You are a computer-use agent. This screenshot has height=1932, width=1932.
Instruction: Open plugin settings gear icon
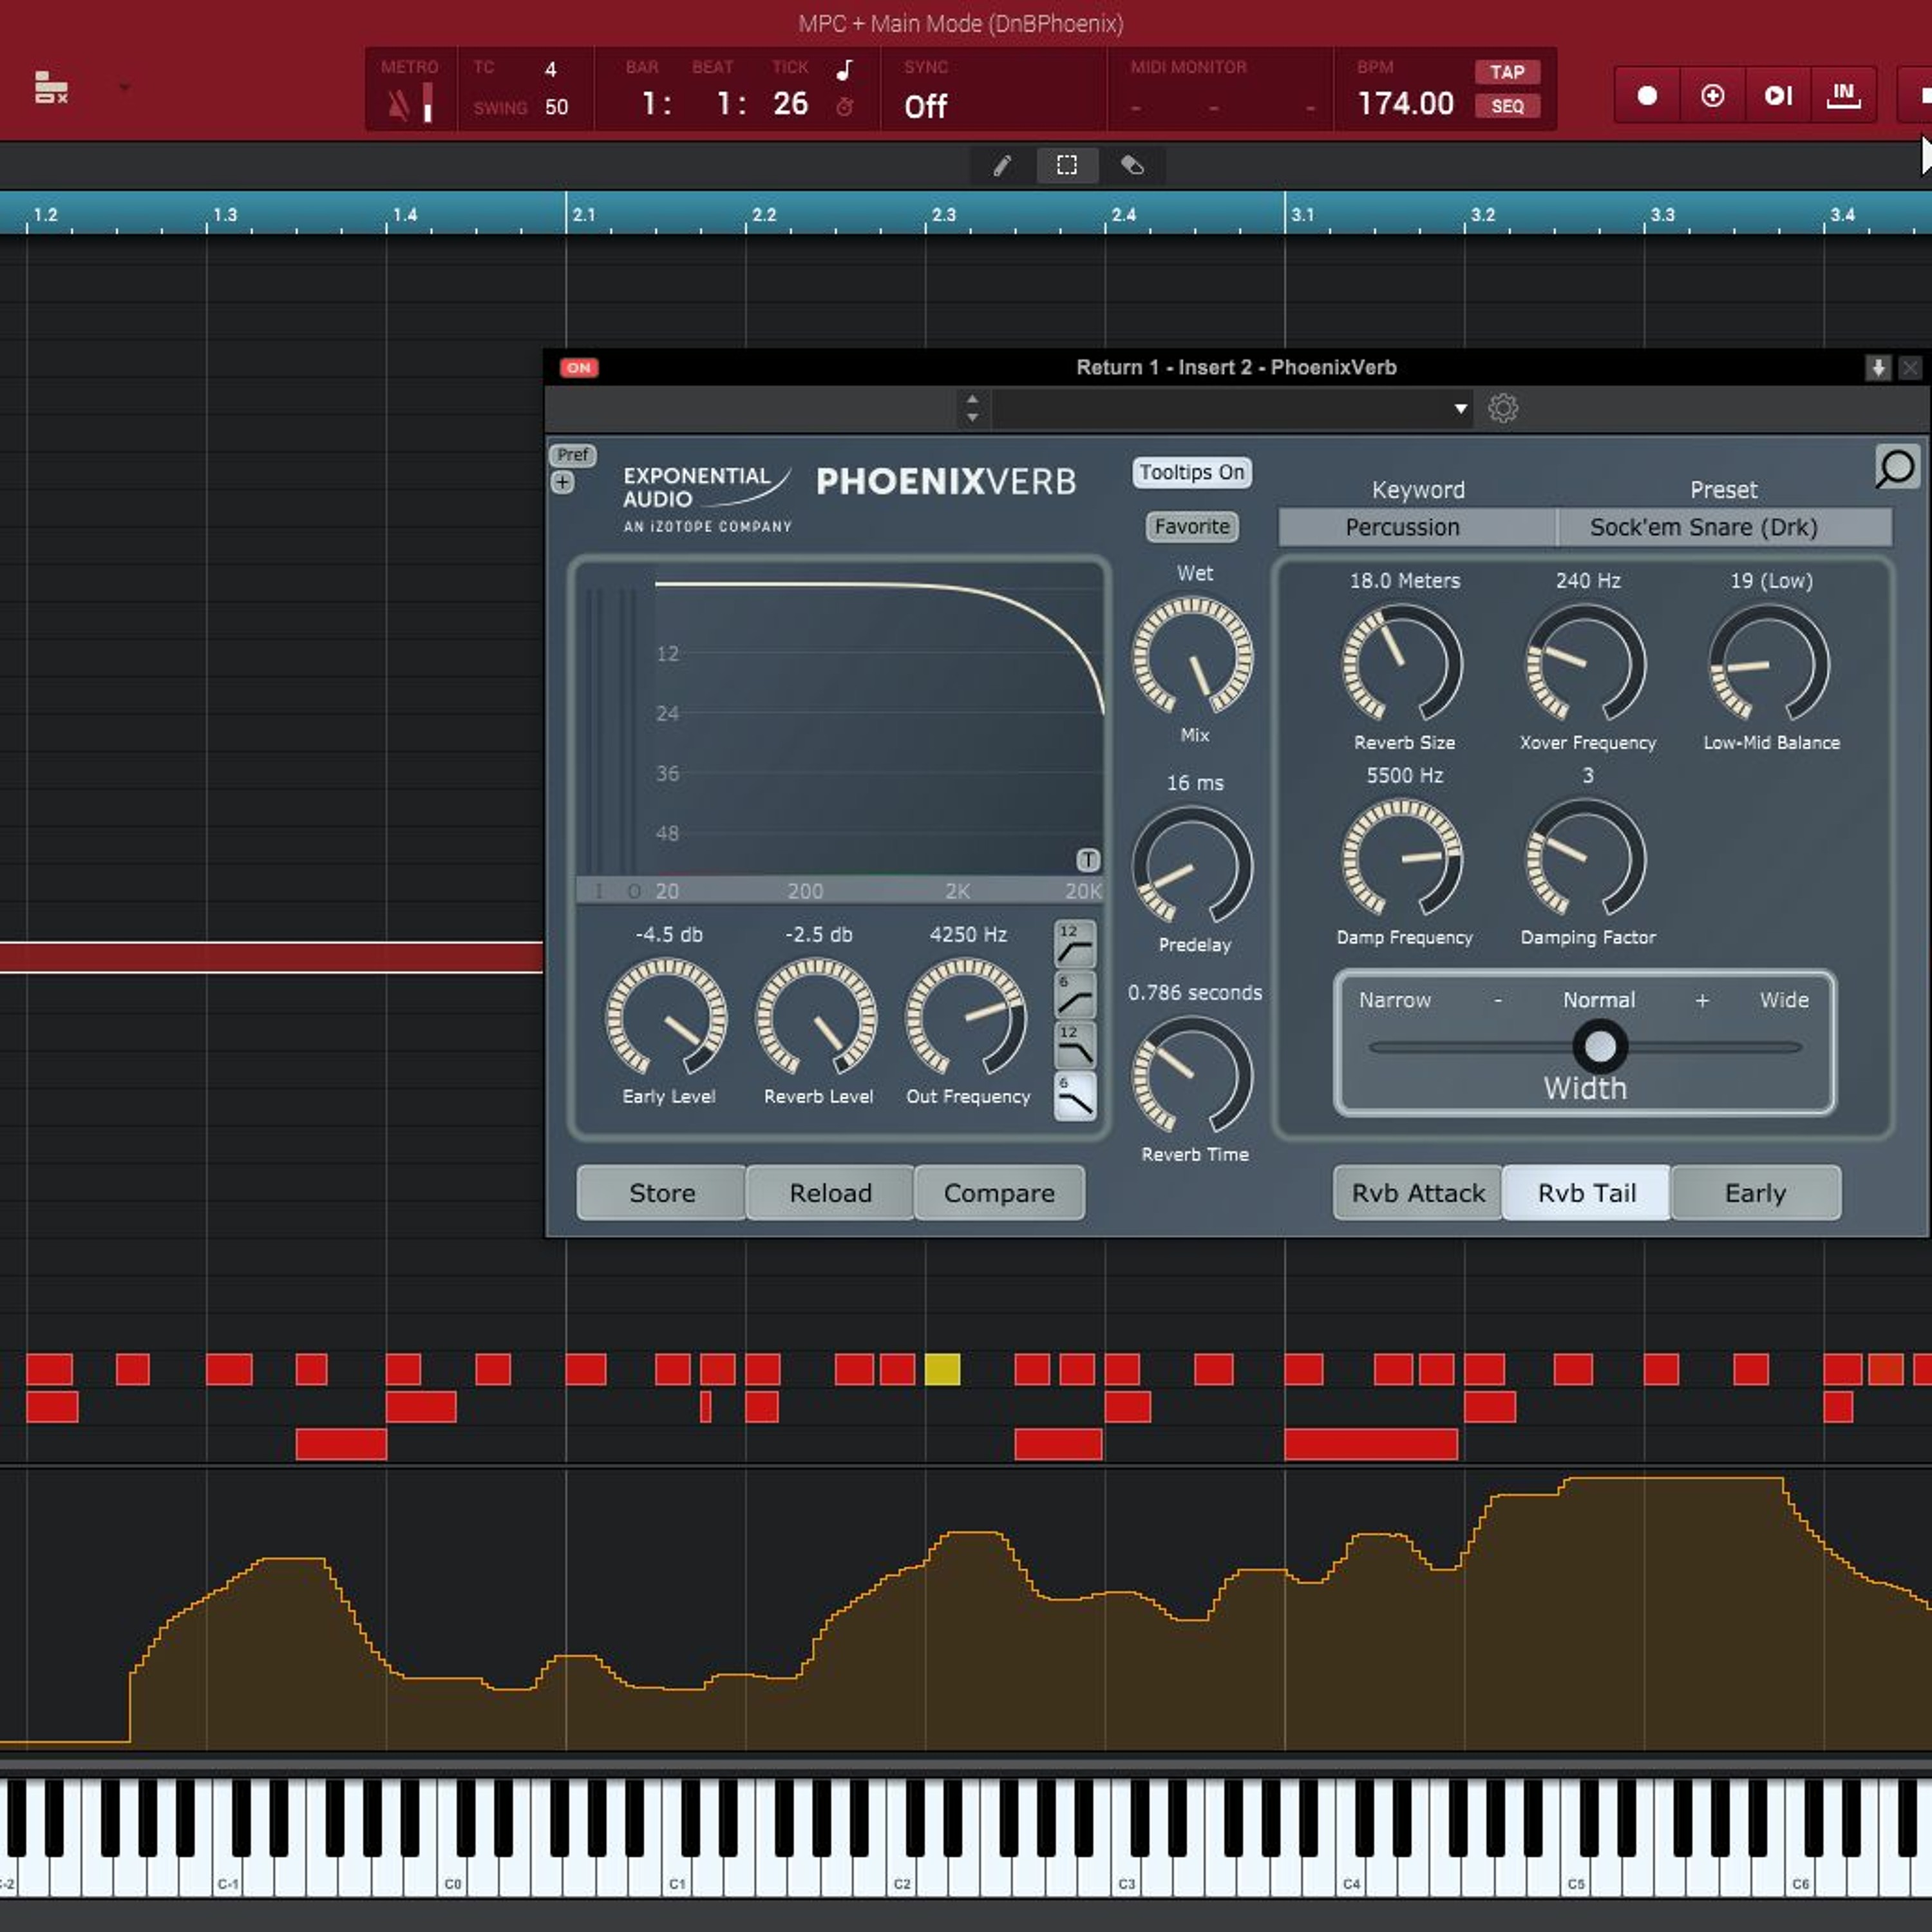click(x=1502, y=408)
